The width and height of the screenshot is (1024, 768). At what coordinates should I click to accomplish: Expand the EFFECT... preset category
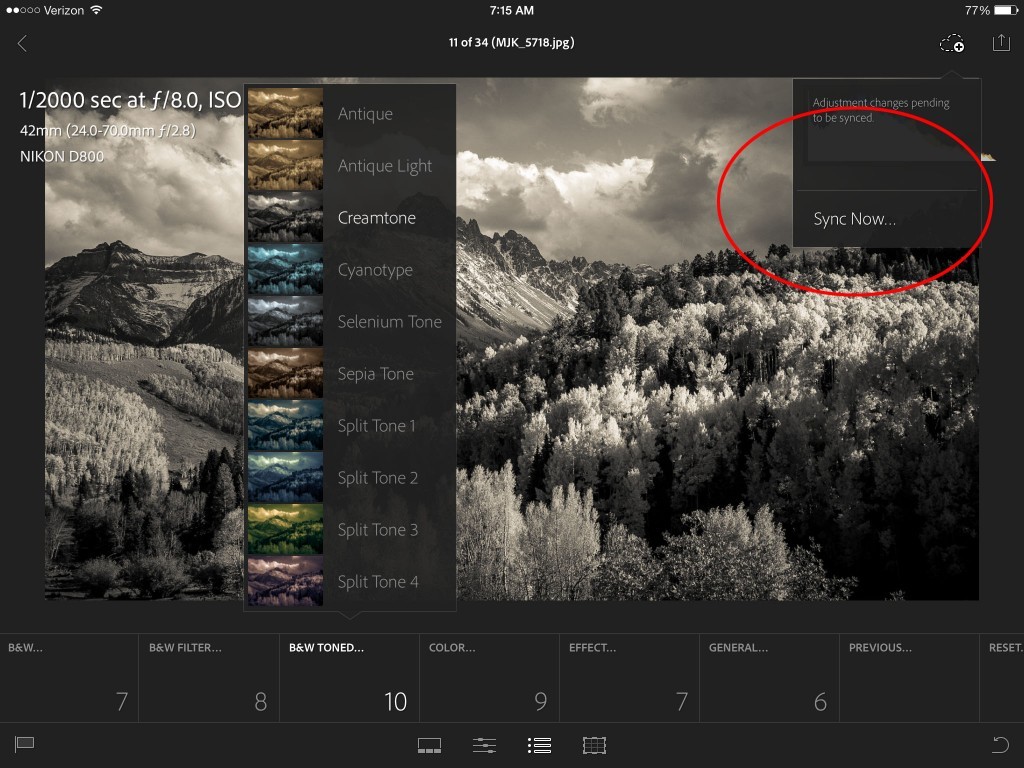(x=630, y=677)
